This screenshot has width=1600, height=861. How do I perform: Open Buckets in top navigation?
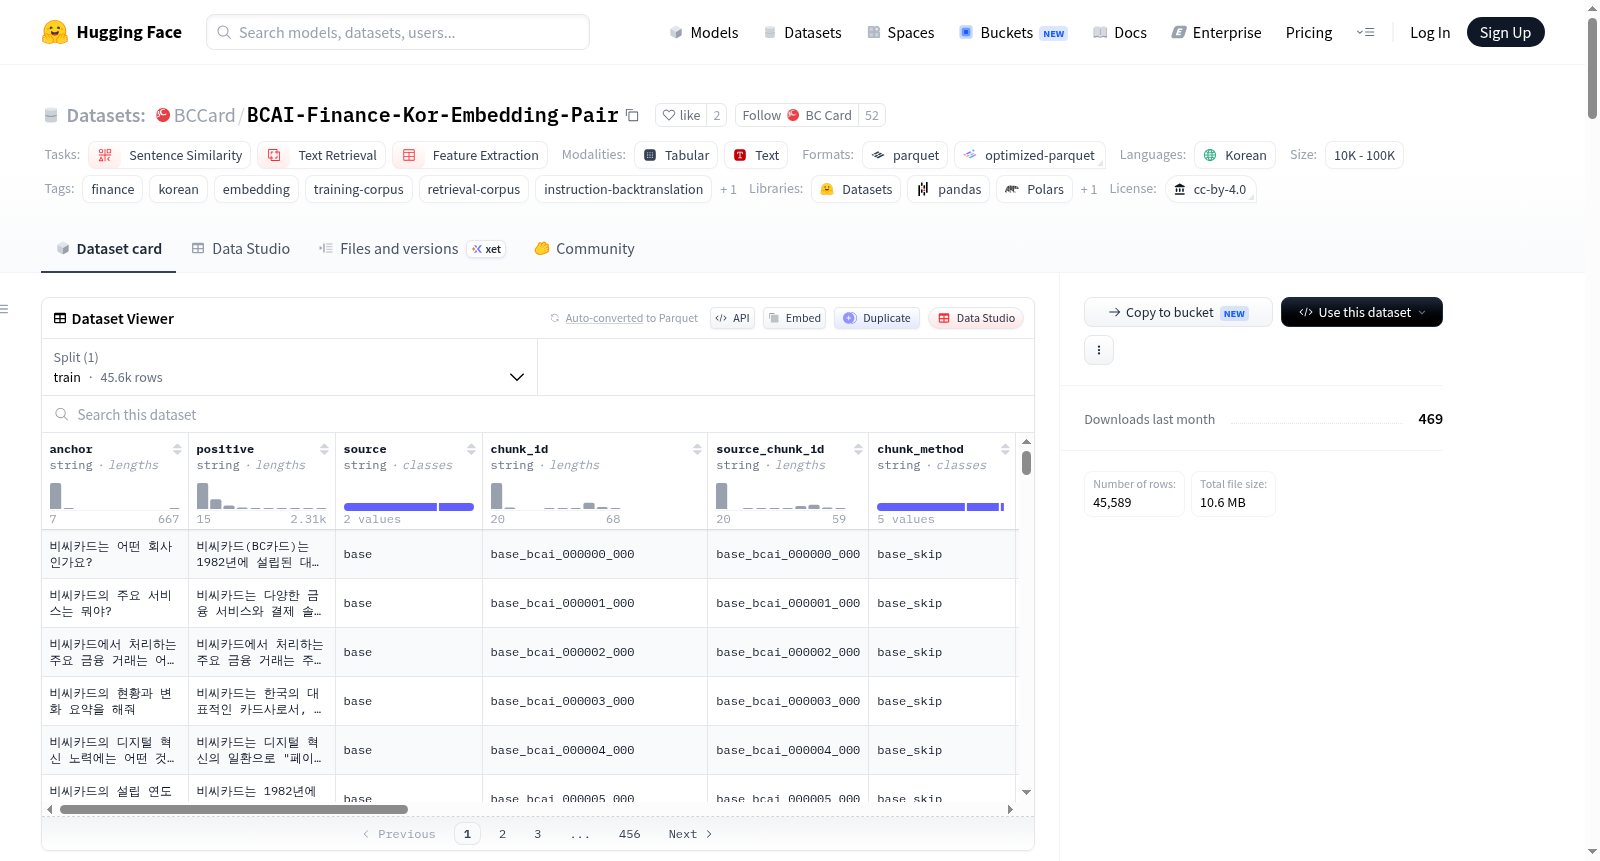1013,32
